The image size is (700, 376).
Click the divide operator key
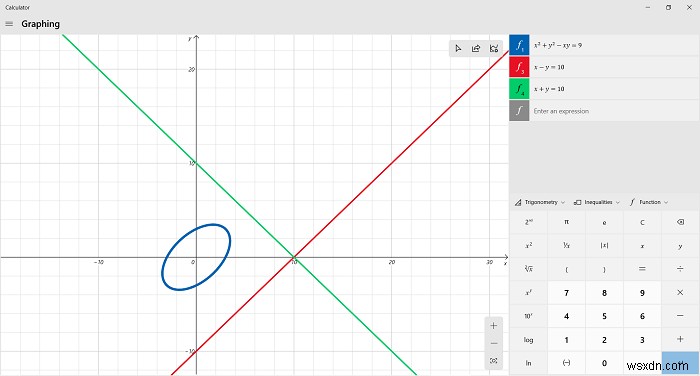point(680,269)
